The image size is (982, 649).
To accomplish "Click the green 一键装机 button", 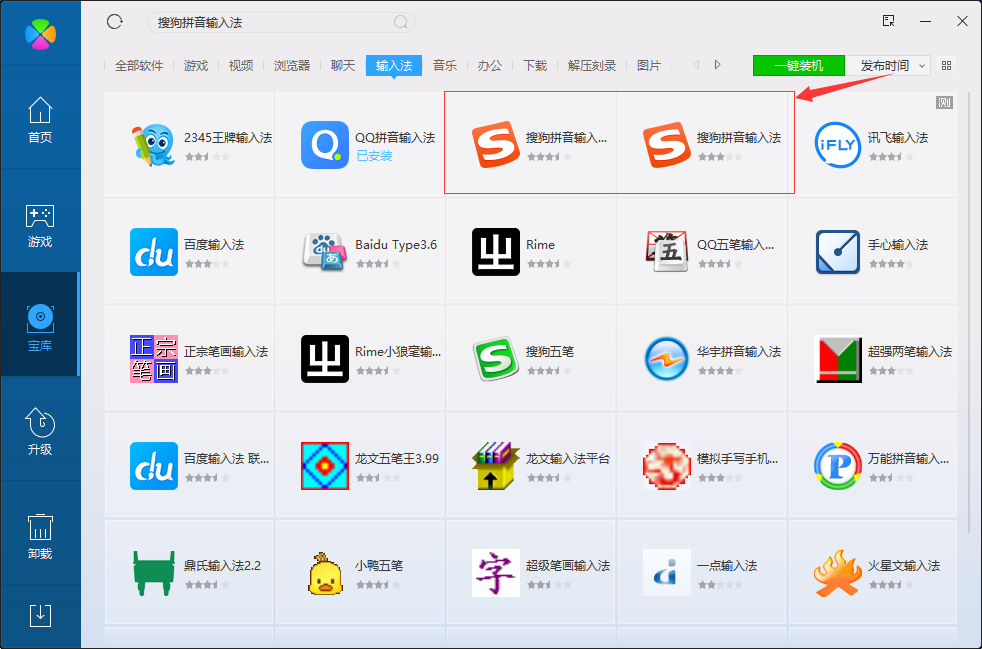I will tap(799, 65).
